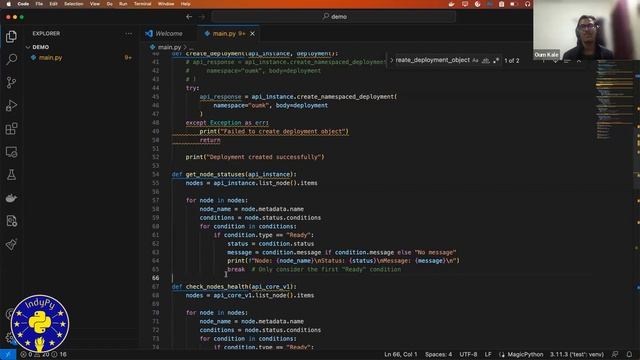Click Ln 66, Col 1 in status bar

(401, 354)
